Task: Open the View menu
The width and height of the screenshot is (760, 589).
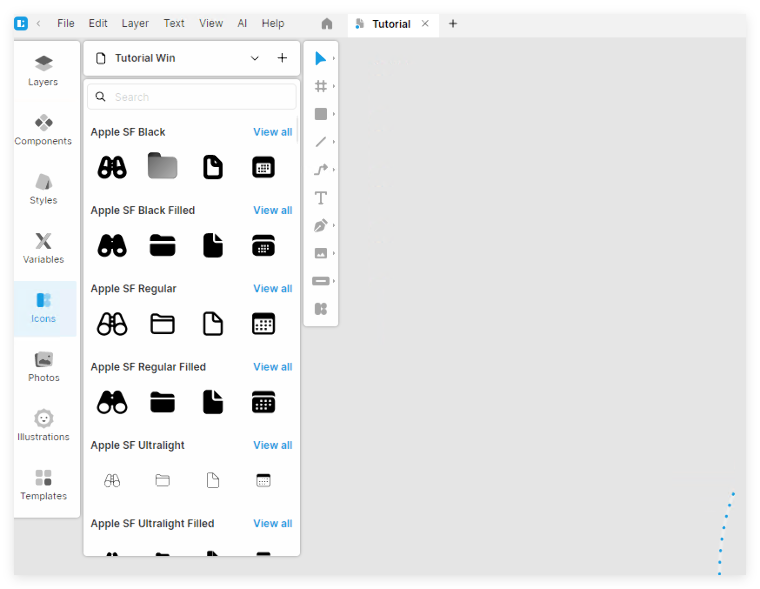Action: point(211,23)
